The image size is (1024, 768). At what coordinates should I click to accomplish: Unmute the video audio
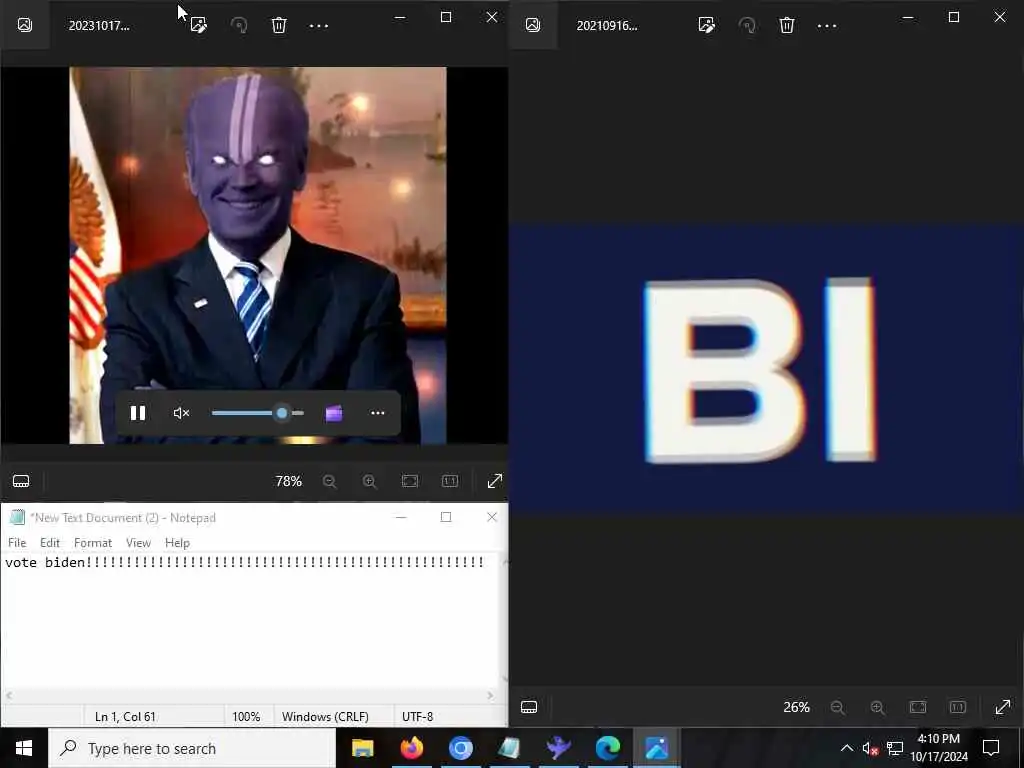point(181,413)
